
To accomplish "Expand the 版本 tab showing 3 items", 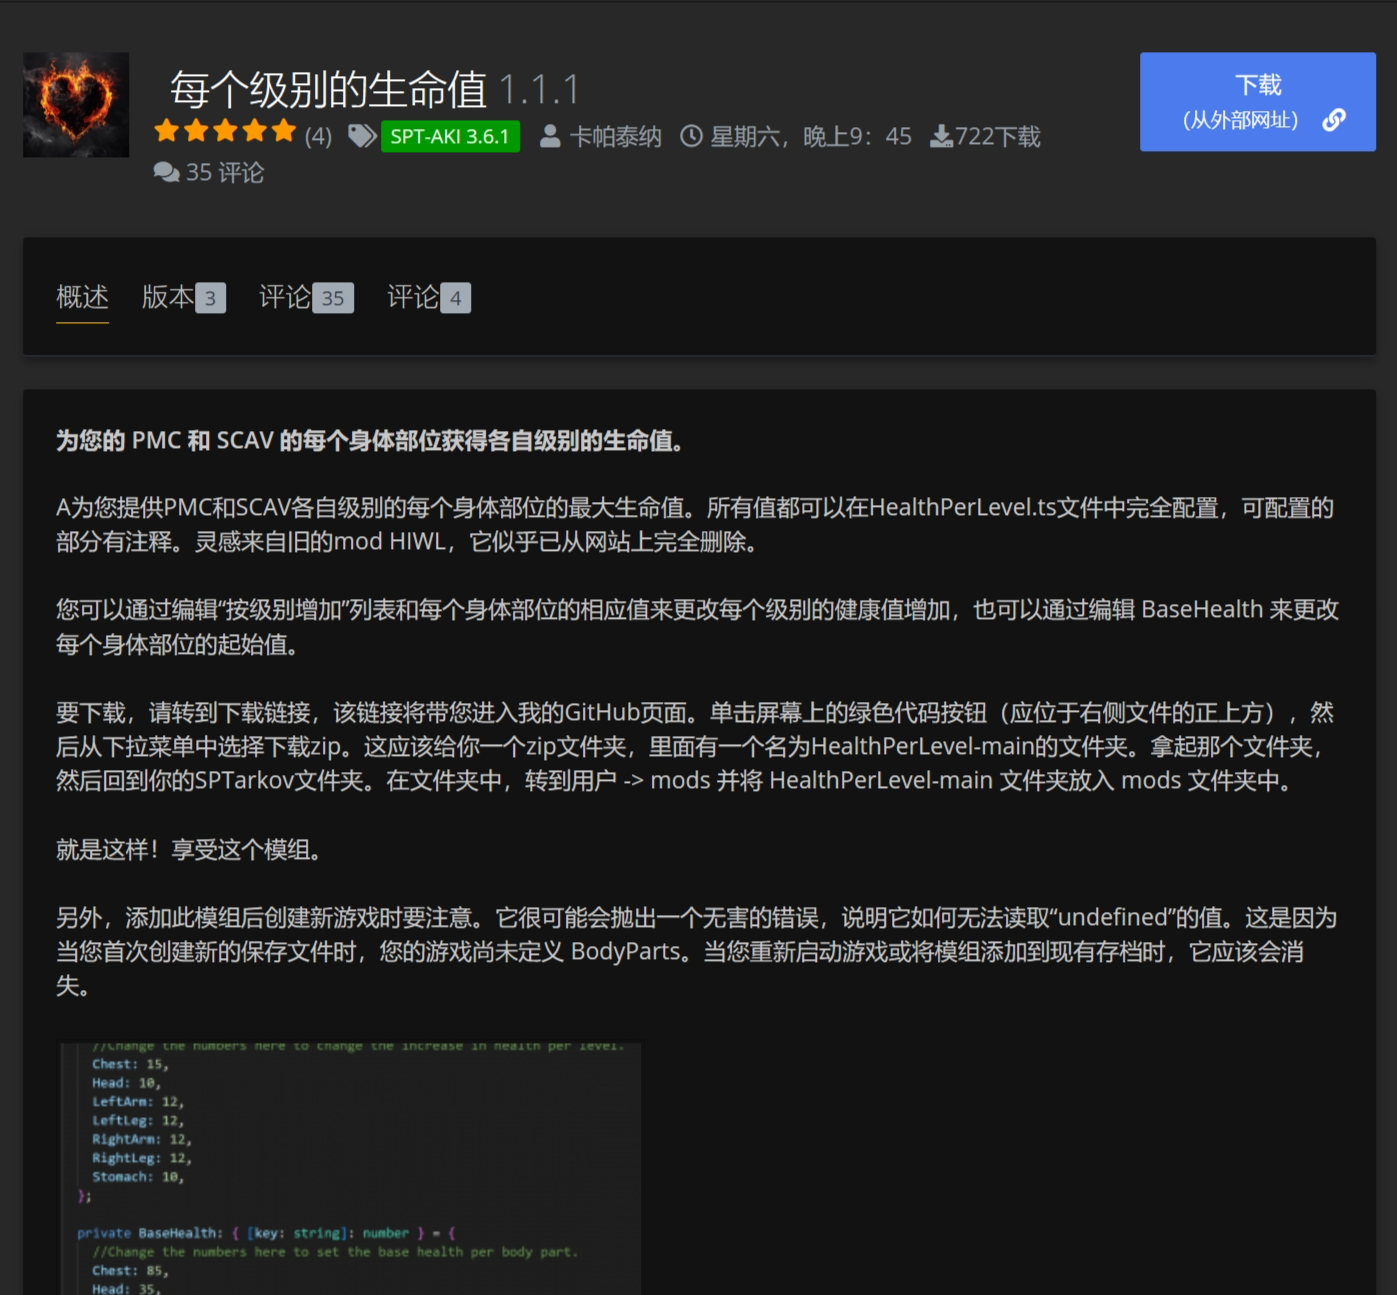I will pos(182,297).
